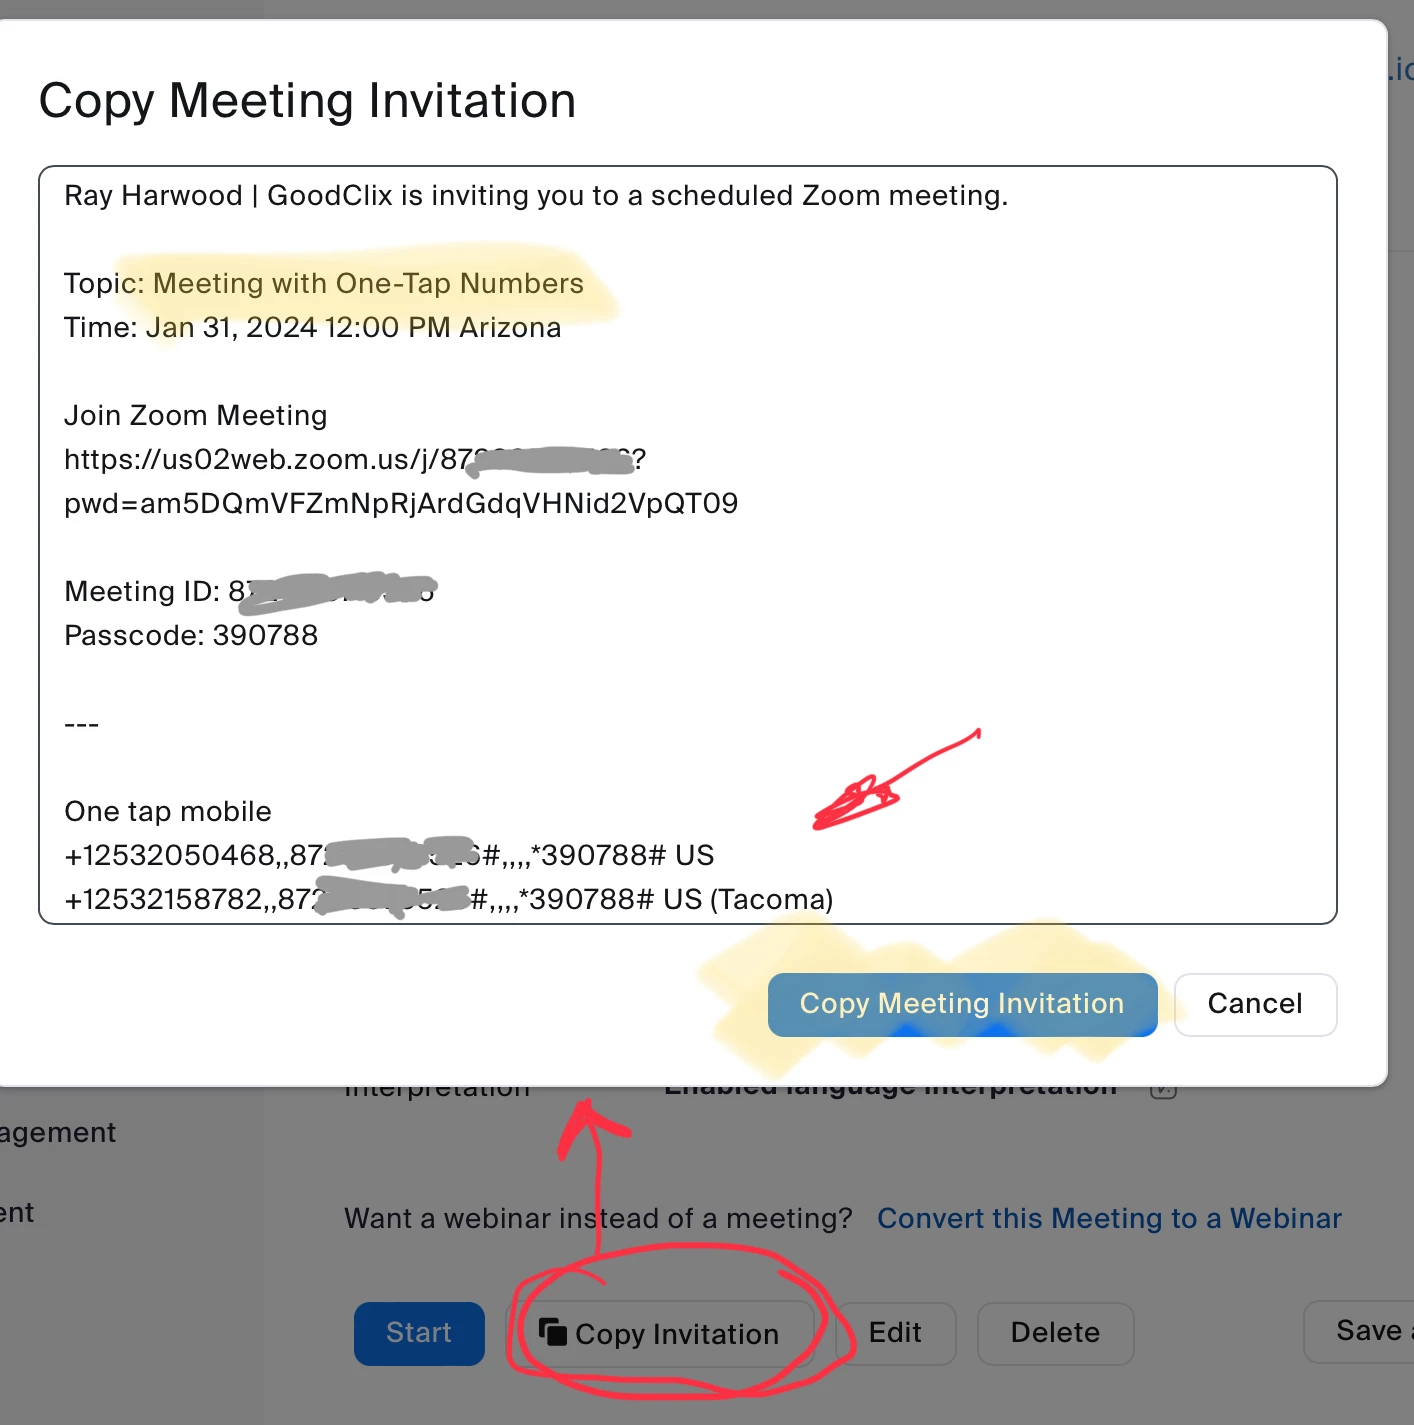
Task: Cancel the Copy Meeting Invitation dialog
Action: click(x=1255, y=1004)
